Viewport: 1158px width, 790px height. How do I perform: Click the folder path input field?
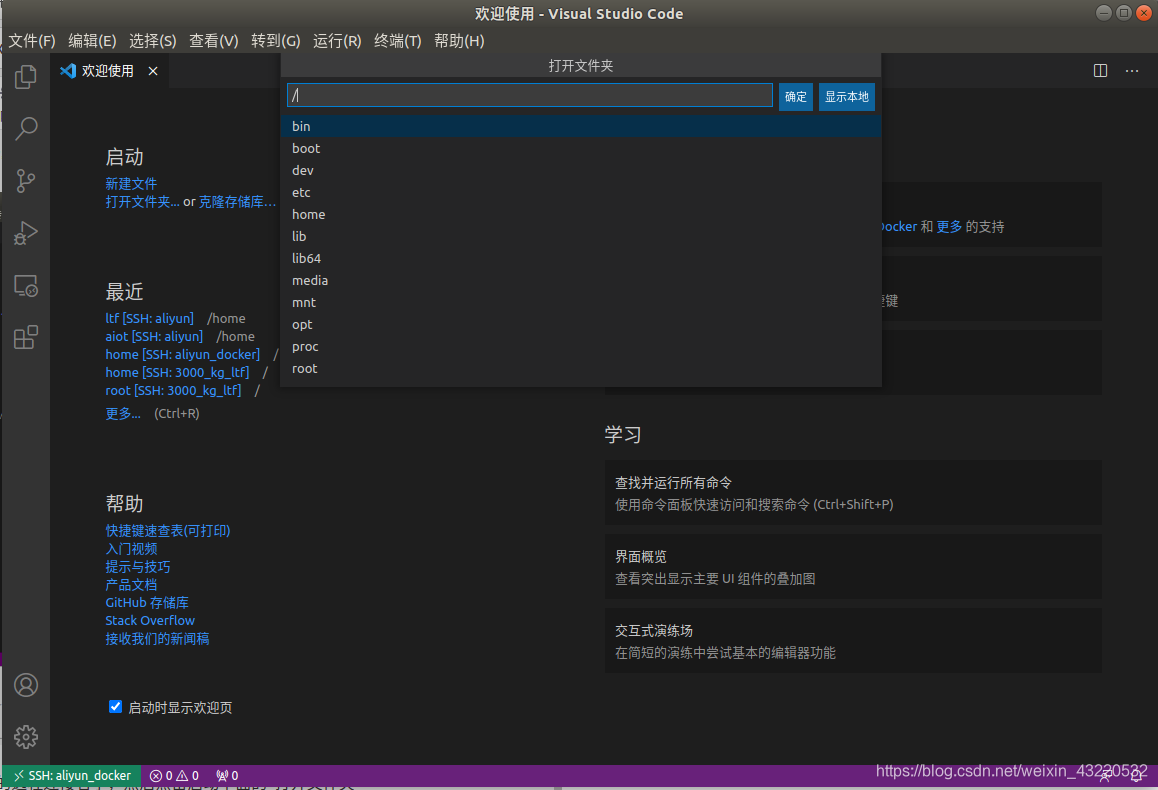tap(530, 95)
